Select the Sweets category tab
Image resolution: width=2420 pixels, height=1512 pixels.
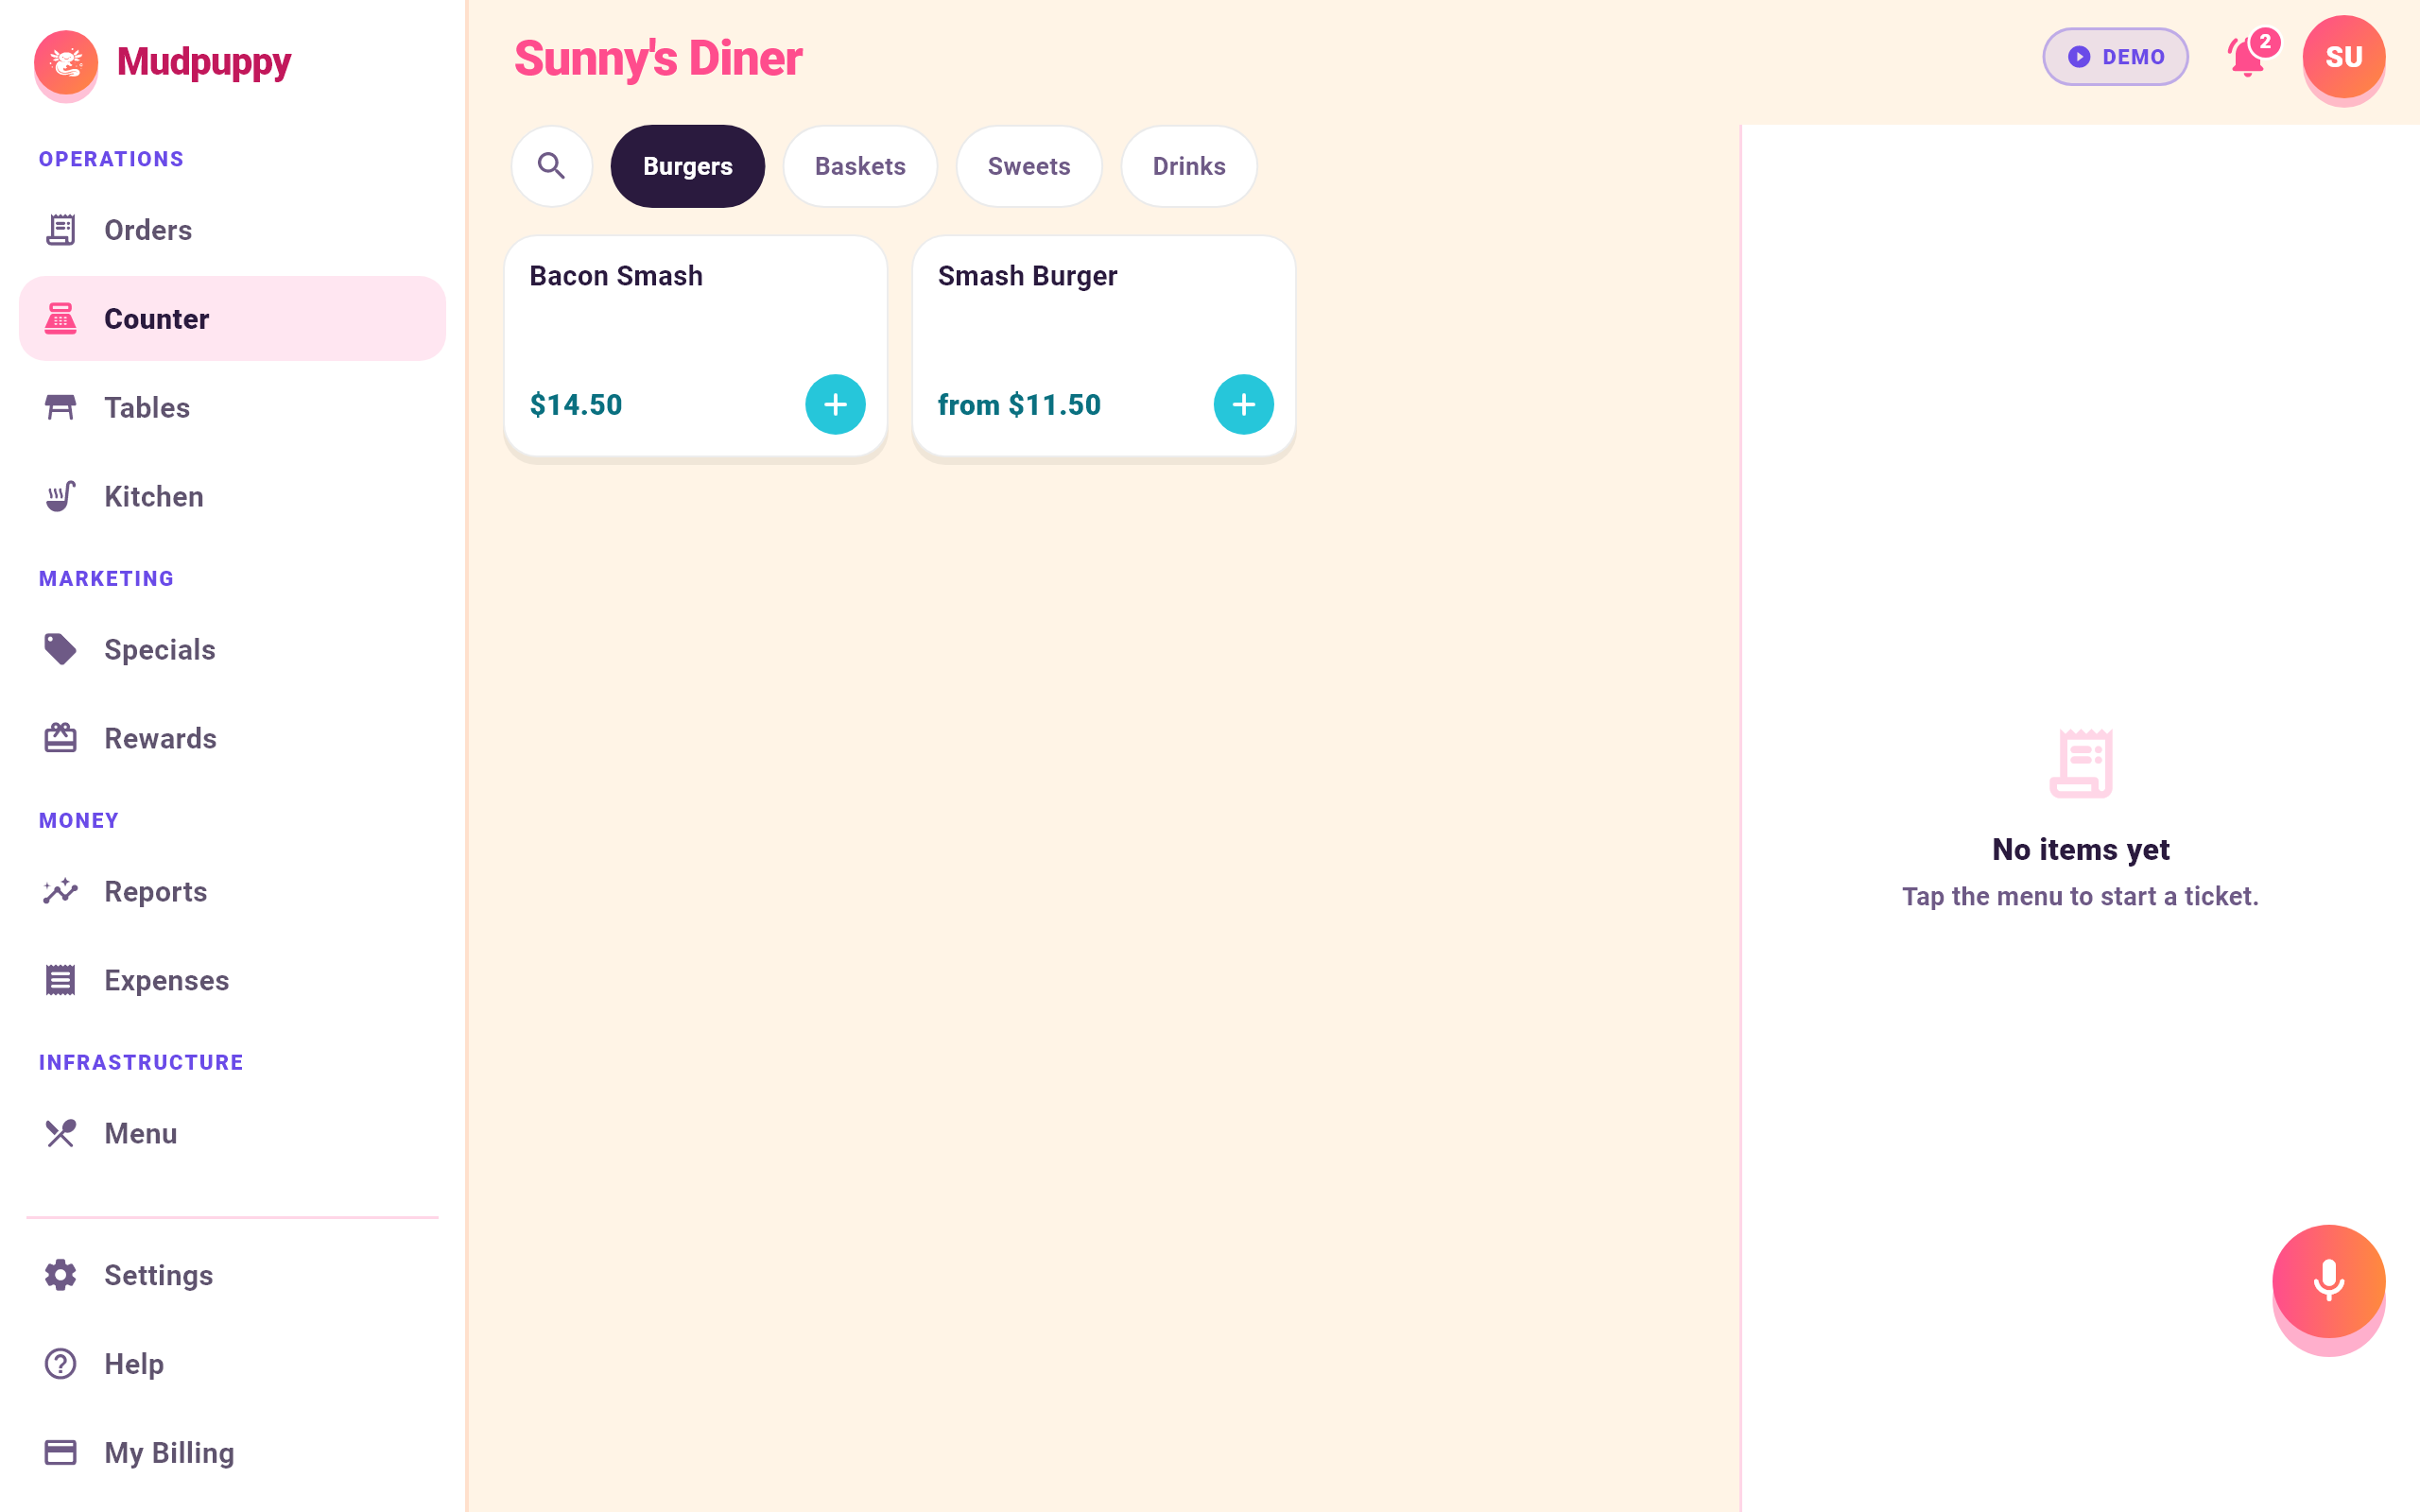tap(1029, 166)
